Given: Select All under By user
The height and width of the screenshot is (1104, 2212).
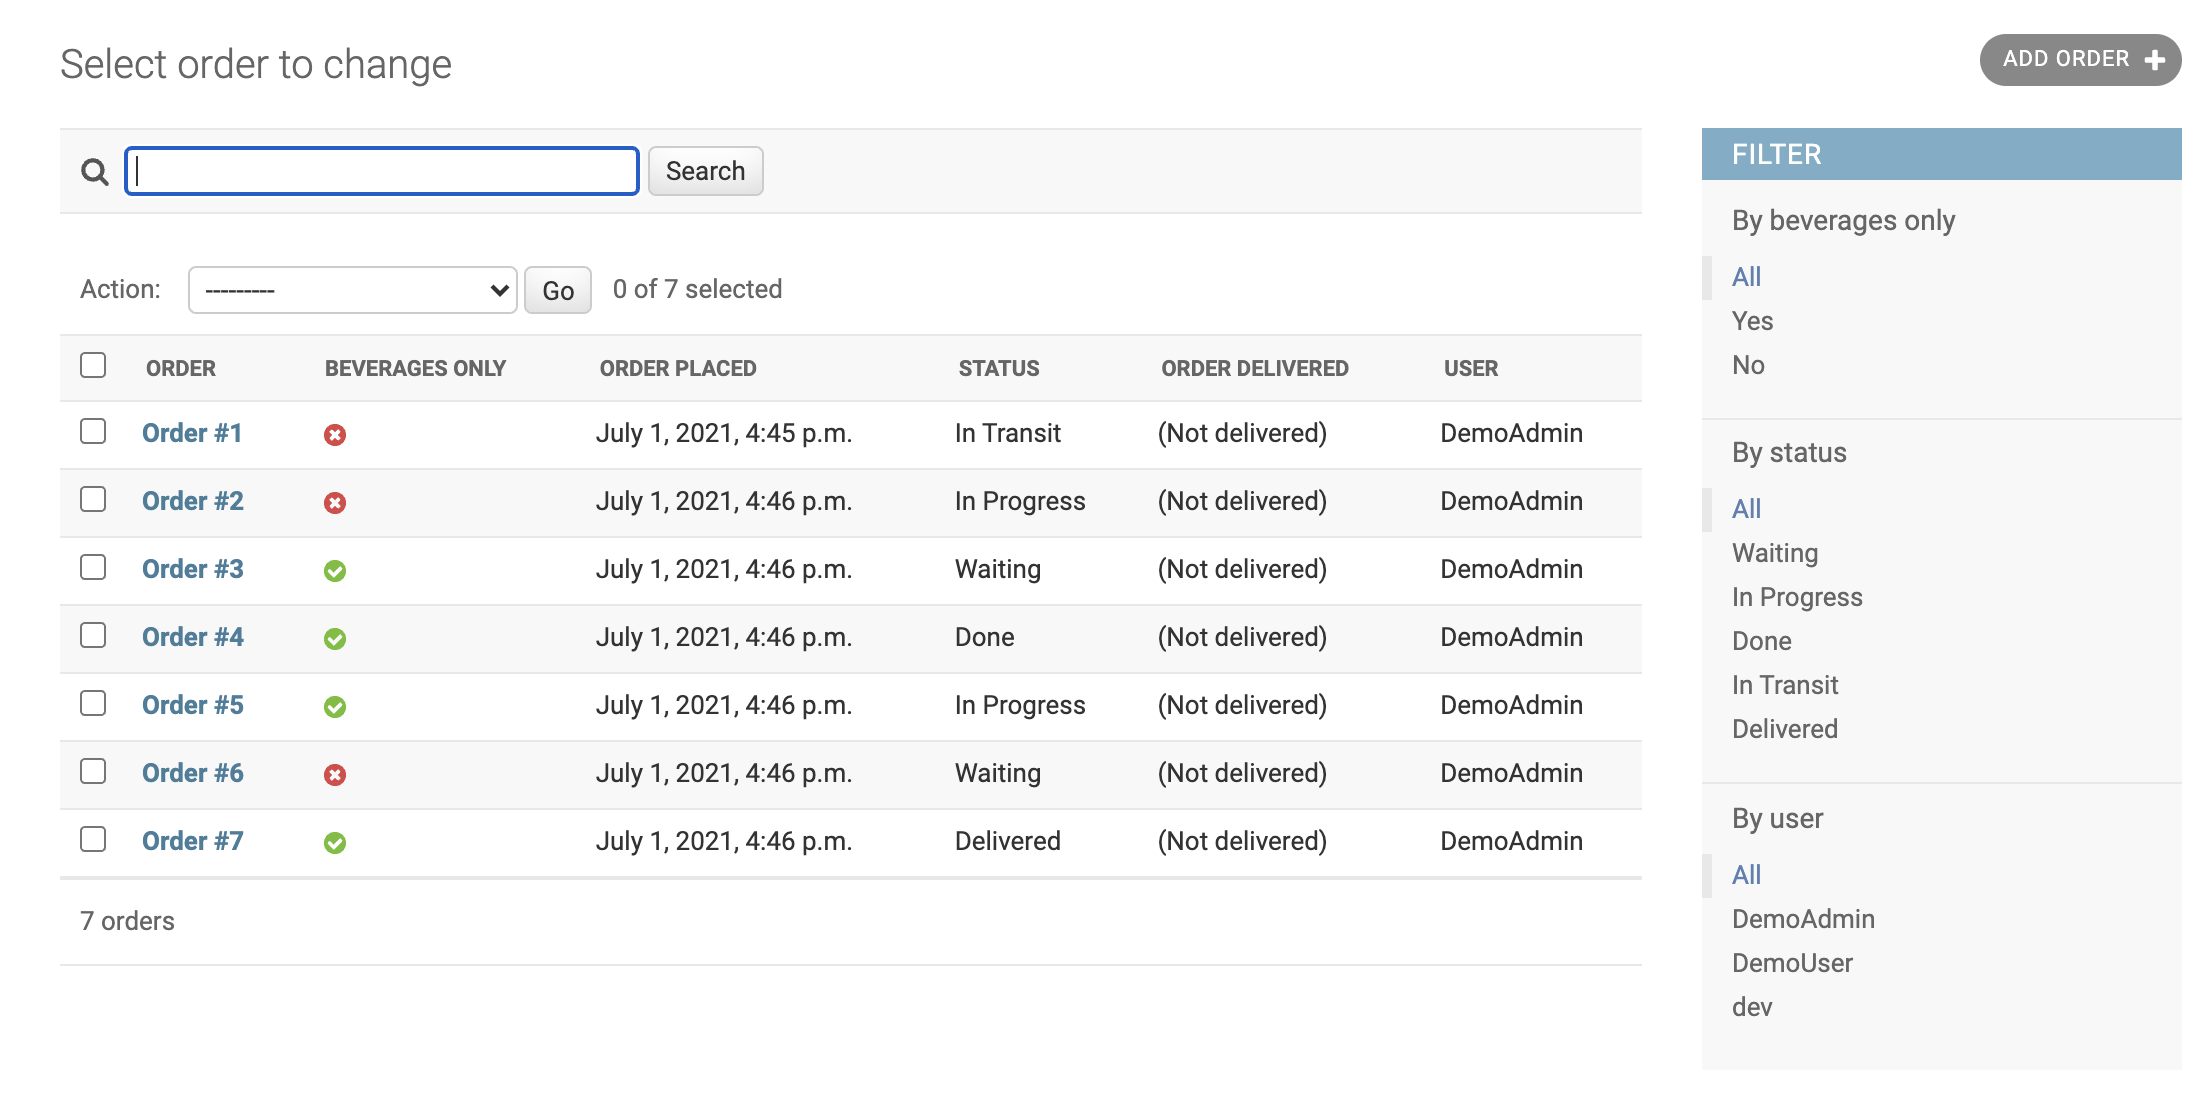Looking at the screenshot, I should 1747,875.
